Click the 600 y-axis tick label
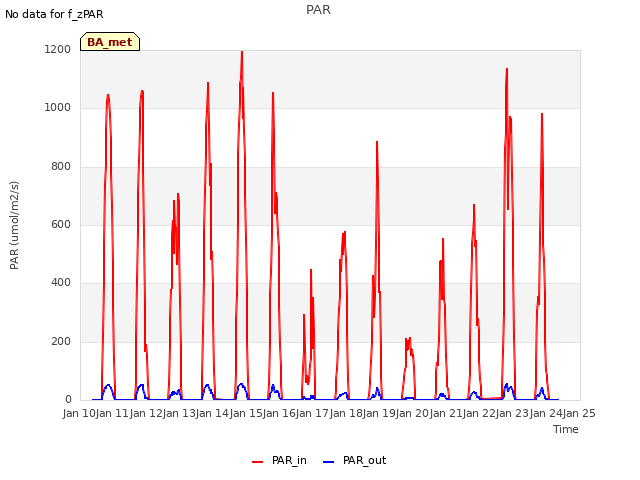Screen dimensions: 640x480 pyautogui.click(x=60, y=224)
